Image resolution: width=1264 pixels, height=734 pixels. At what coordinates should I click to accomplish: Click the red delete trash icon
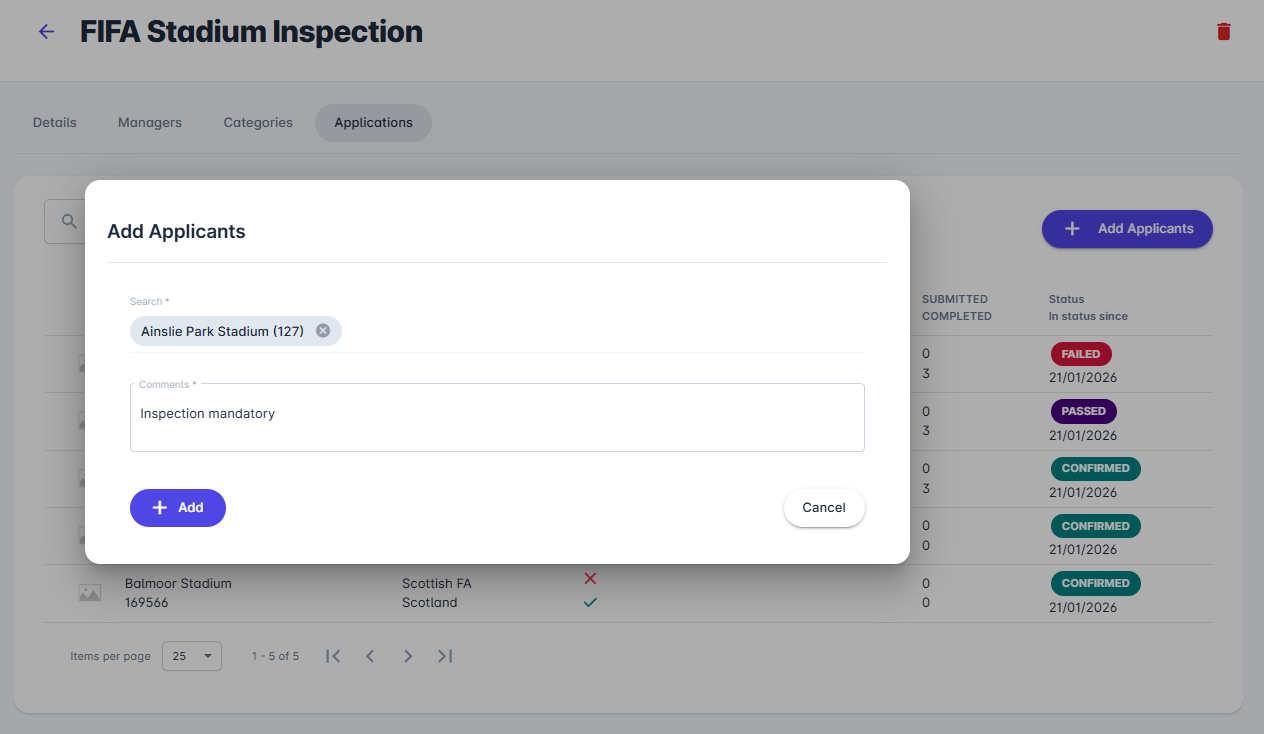tap(1223, 32)
